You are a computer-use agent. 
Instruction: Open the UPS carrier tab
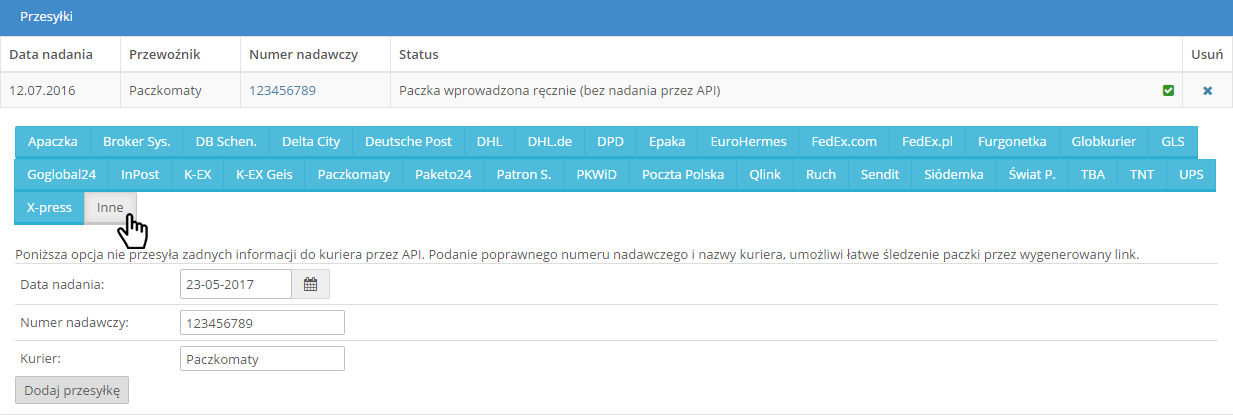pos(1191,175)
